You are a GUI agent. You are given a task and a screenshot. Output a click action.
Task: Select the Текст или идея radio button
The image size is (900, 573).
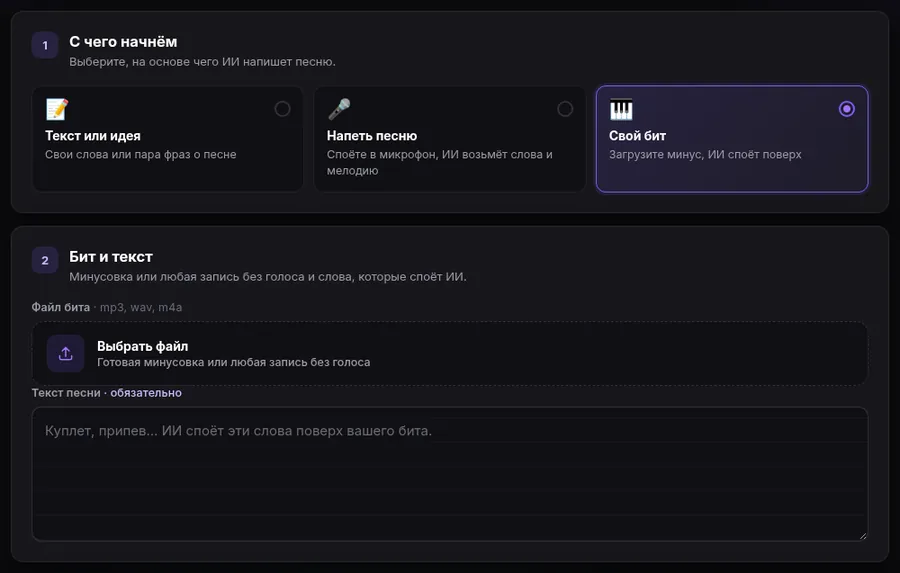click(x=282, y=109)
